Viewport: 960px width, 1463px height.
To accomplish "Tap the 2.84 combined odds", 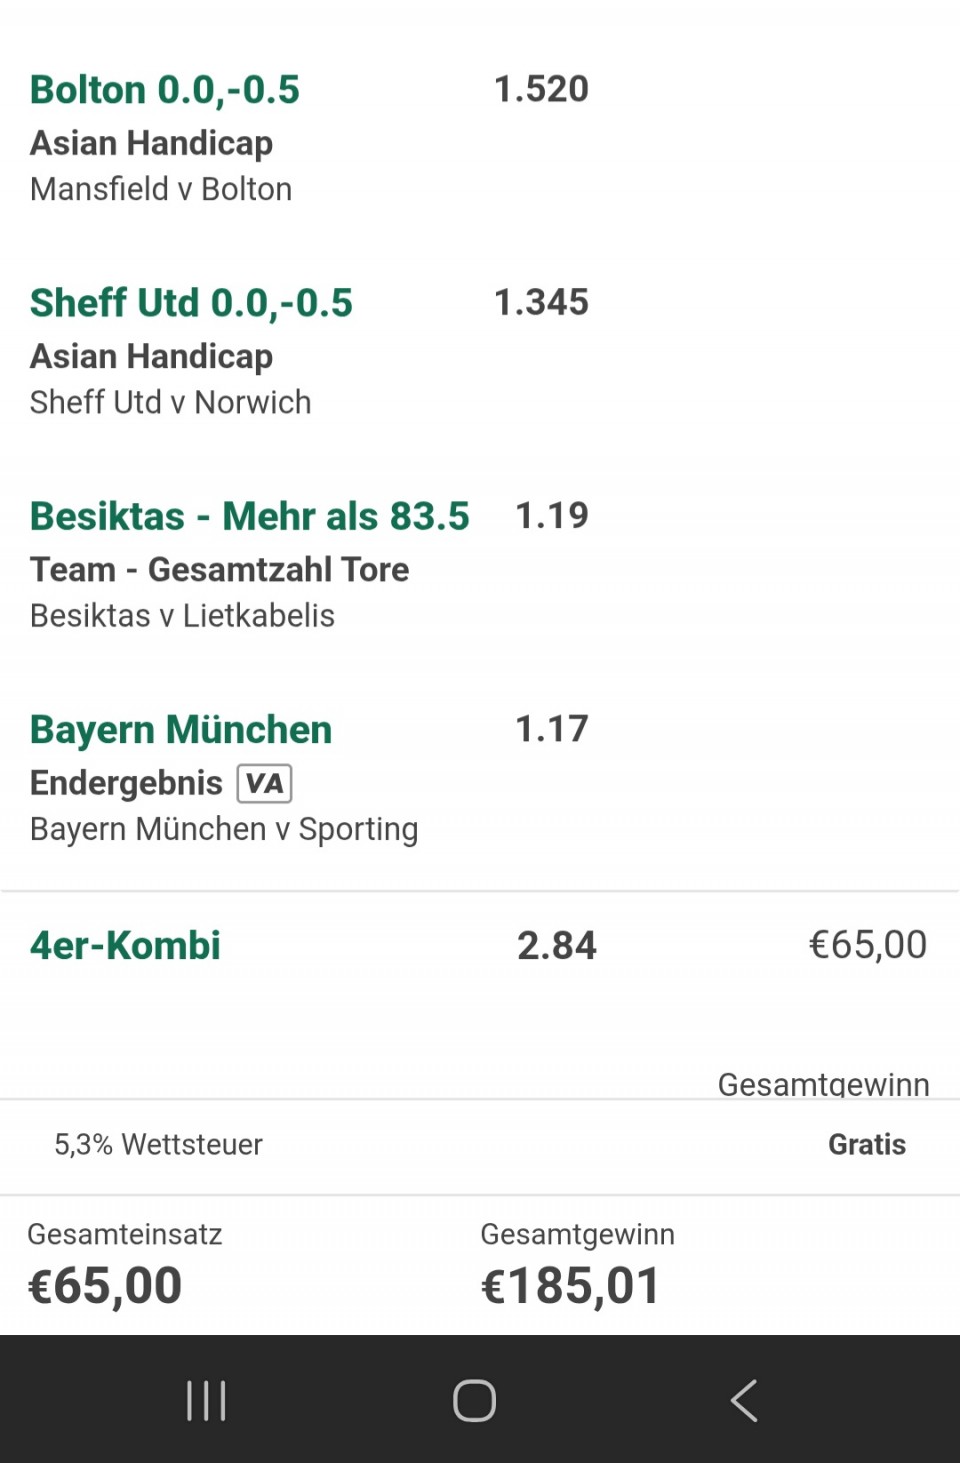I will point(556,945).
